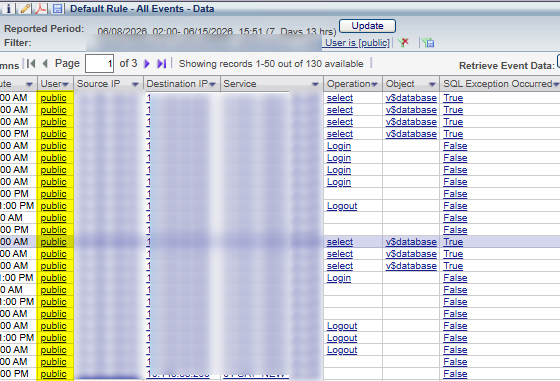Image resolution: width=560 pixels, height=381 pixels.
Task: Click the 'v$database' link in the highlighted row
Action: point(411,242)
